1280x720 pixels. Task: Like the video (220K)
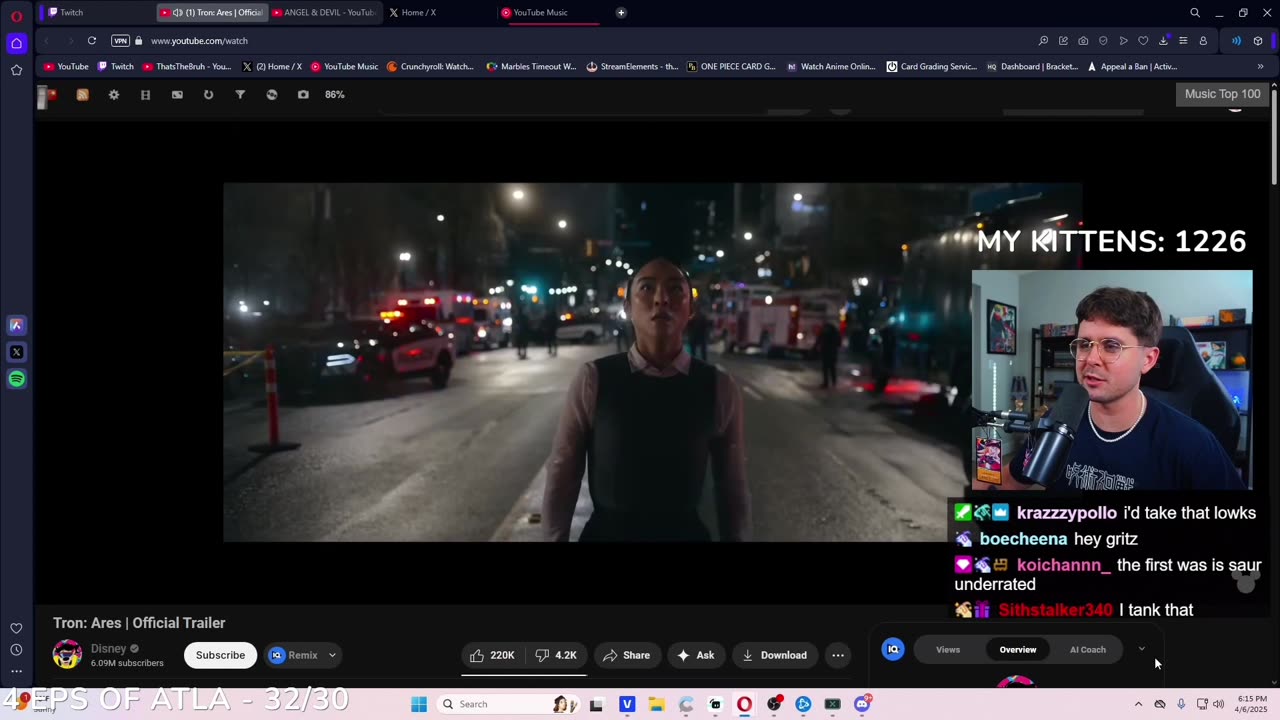(492, 655)
